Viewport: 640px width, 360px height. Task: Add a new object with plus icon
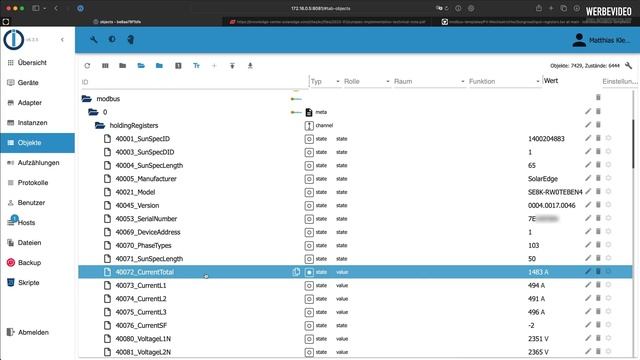[214, 66]
